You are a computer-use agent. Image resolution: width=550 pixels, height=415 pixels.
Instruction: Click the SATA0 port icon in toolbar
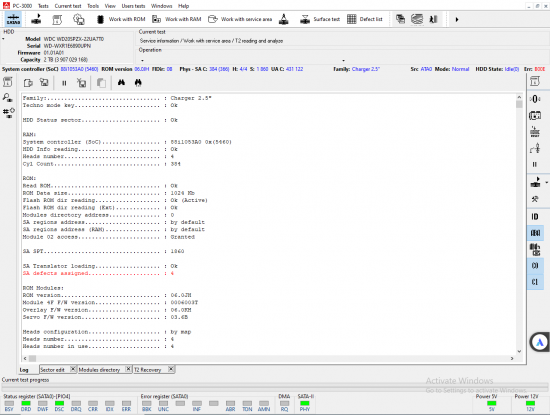tap(13, 19)
